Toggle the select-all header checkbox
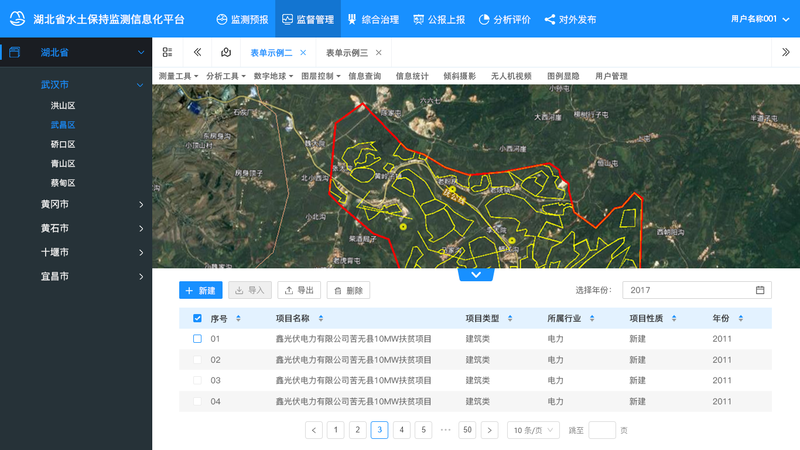Screen dimensions: 800x450 197,318
